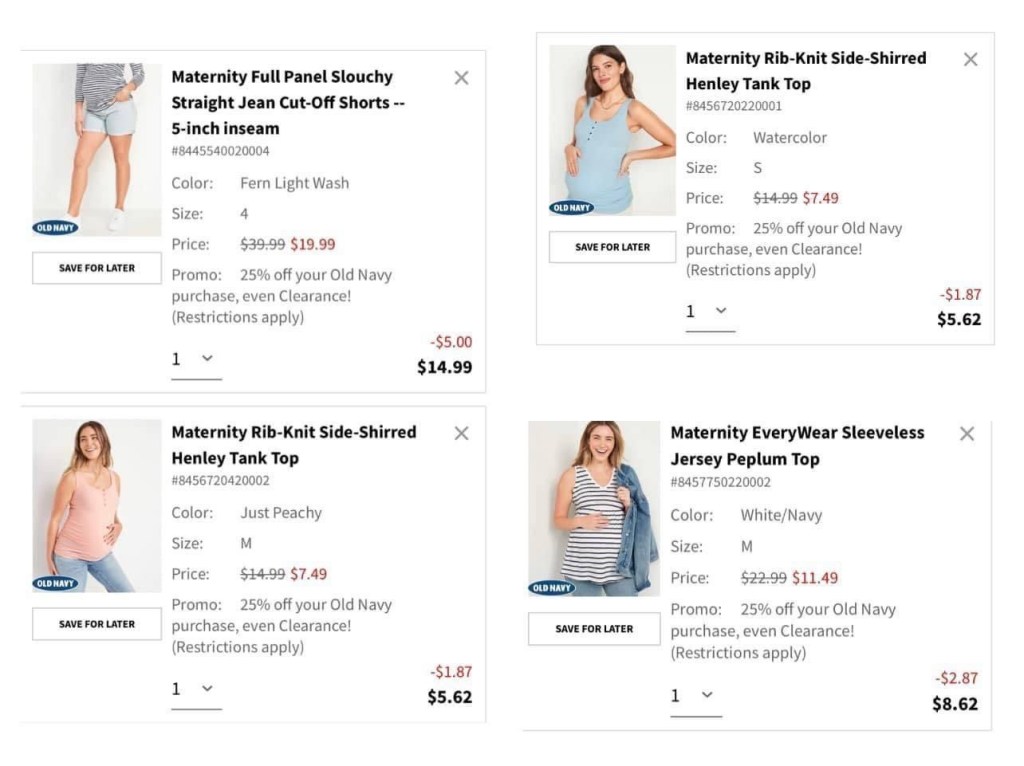Image resolution: width=1024 pixels, height=766 pixels.
Task: Remove the Watercolor Henley Tank Top
Action: coord(970,59)
